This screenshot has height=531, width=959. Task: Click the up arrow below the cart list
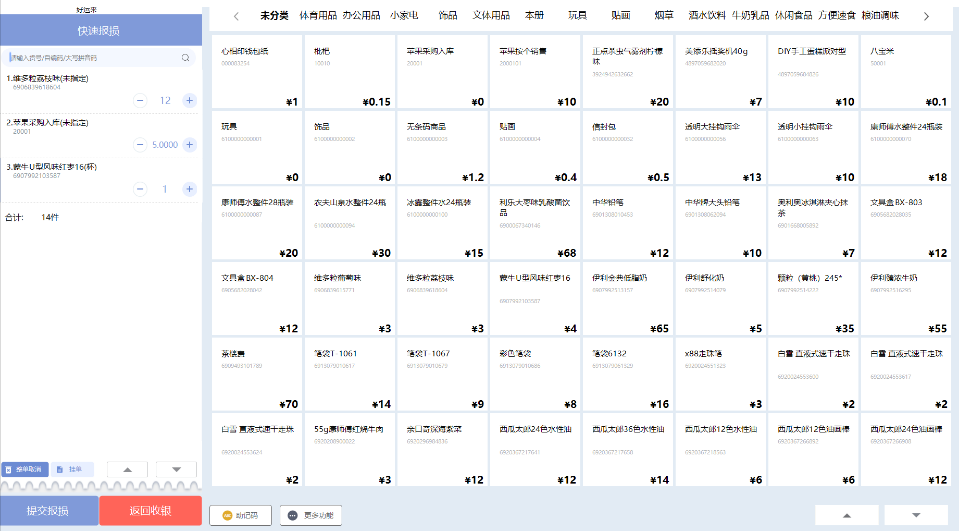pyautogui.click(x=127, y=469)
